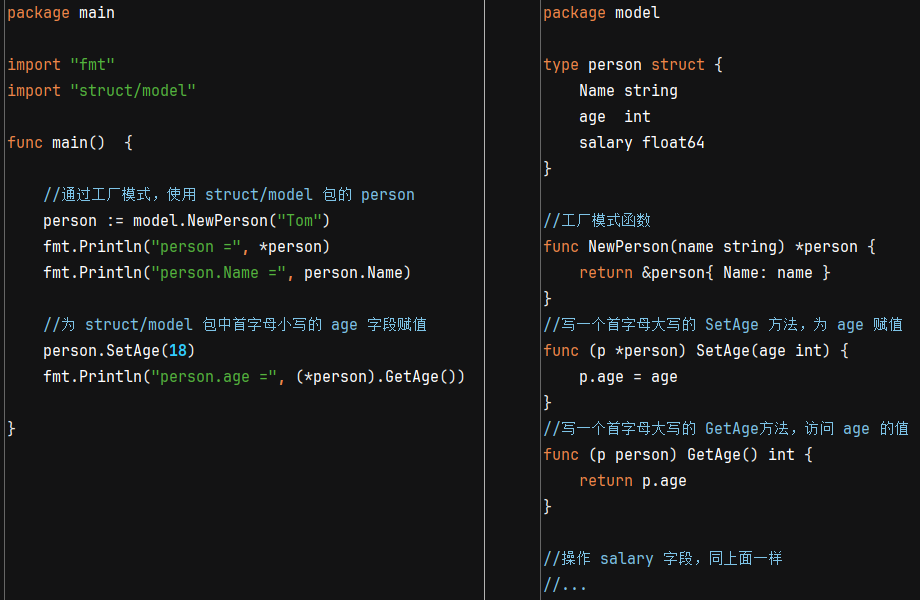
Task: Click the "package main" declaration
Action: coord(61,13)
